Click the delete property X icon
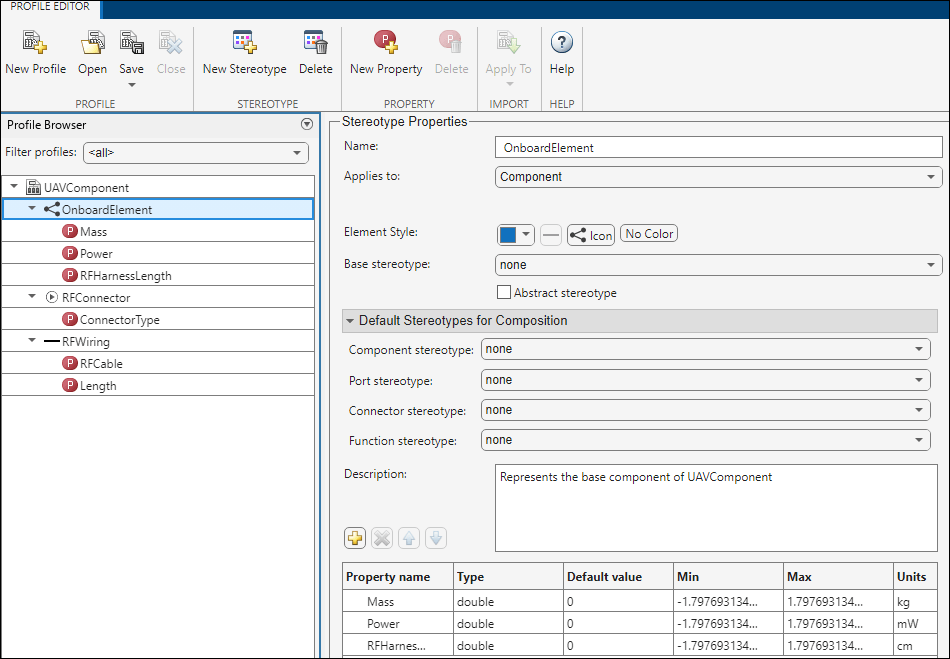Screen dimensions: 950x659 [382, 538]
